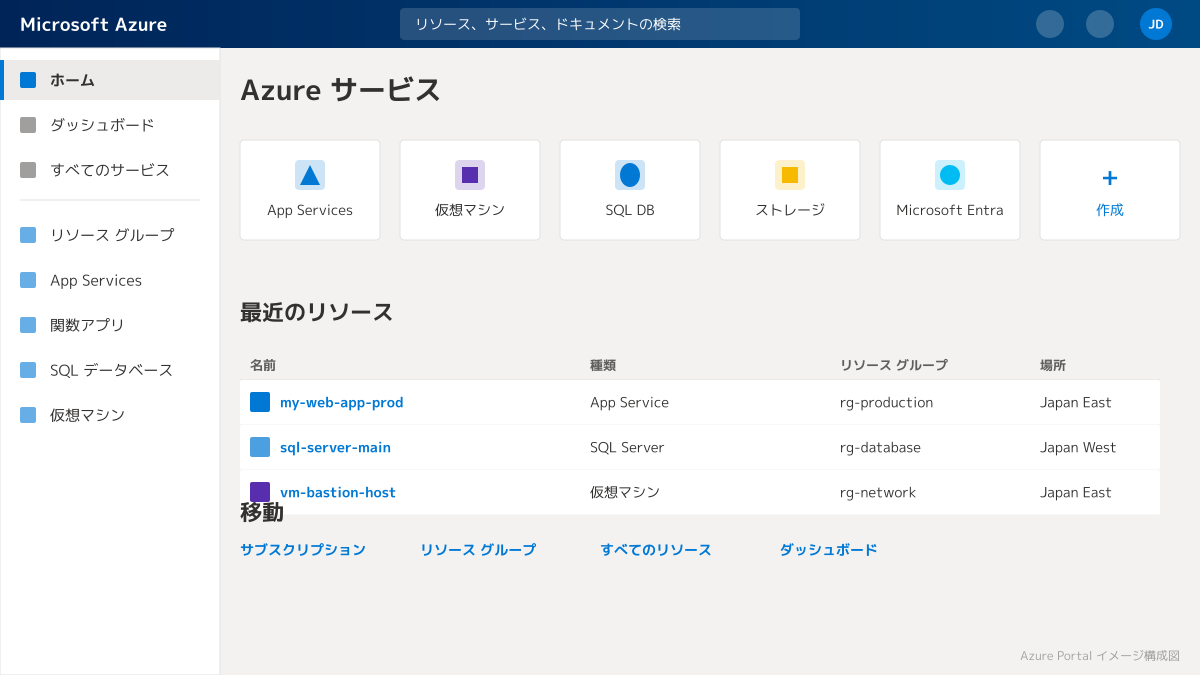The width and height of the screenshot is (1200, 675).
Task: Click the リソース グループ column header
Action: click(x=894, y=365)
